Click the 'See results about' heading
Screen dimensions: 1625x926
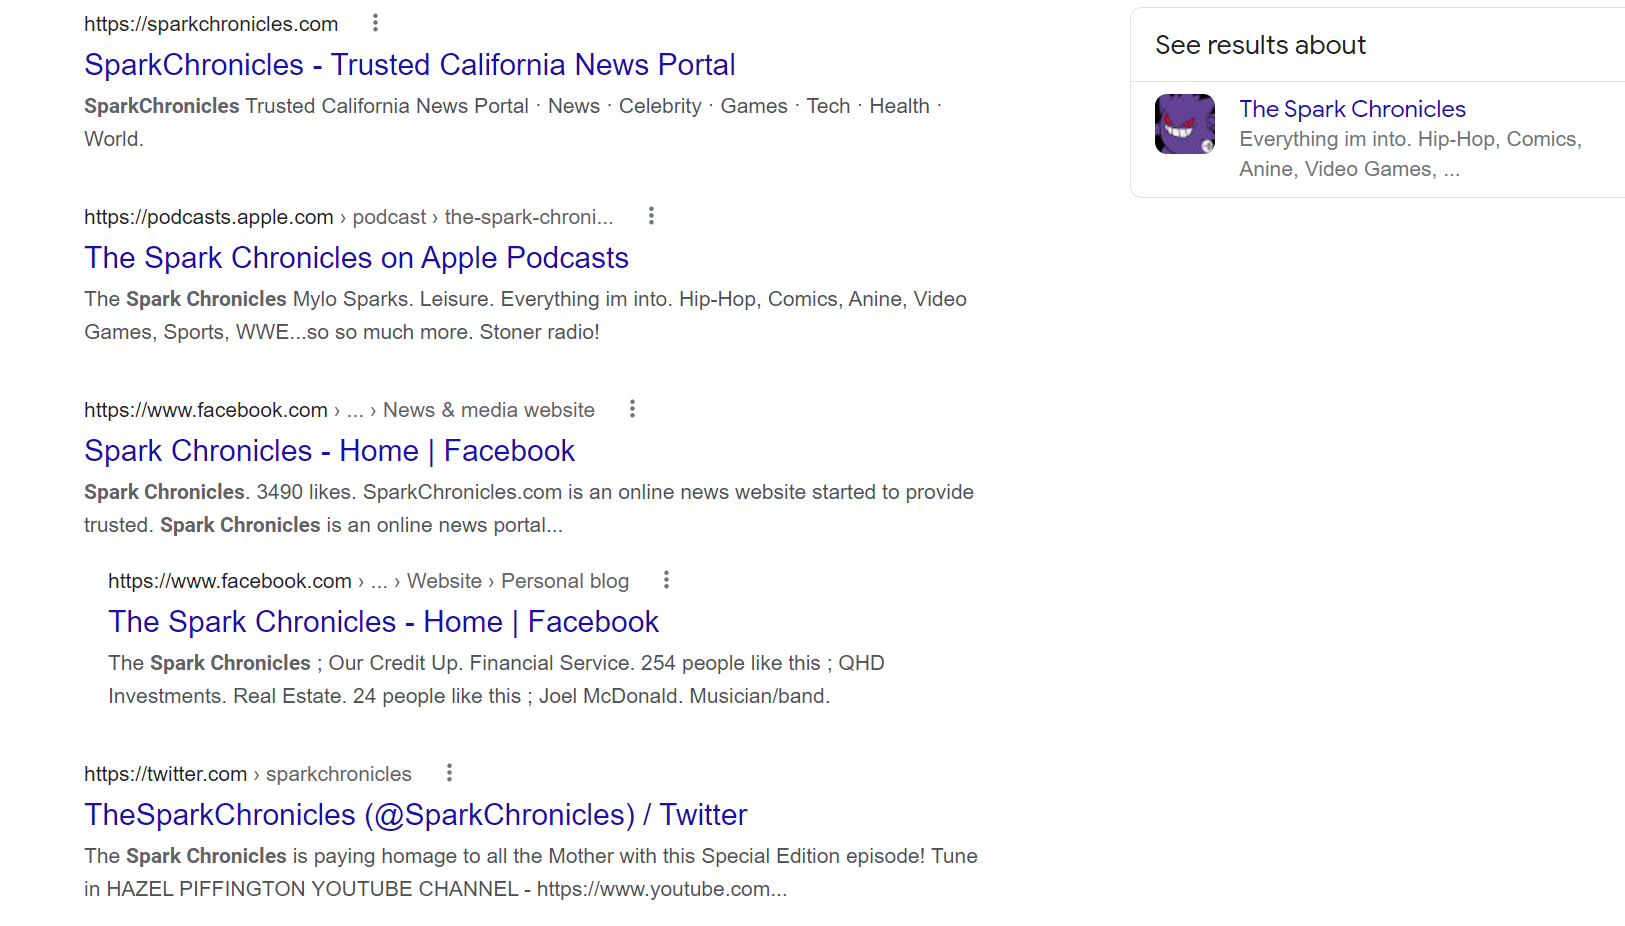1260,45
